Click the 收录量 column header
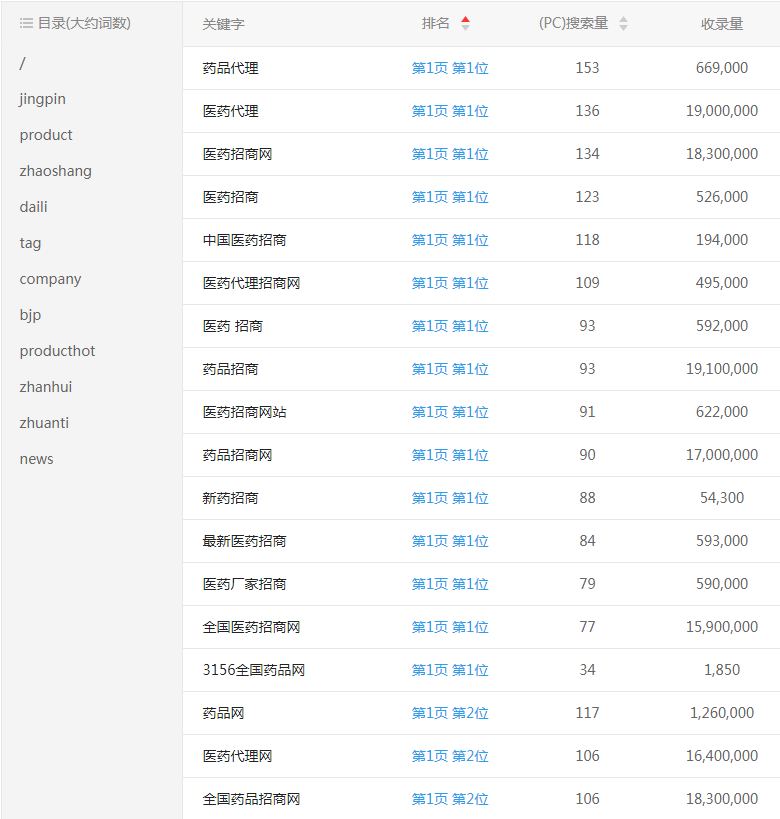Screen dimensions: 780x819 [x=721, y=24]
